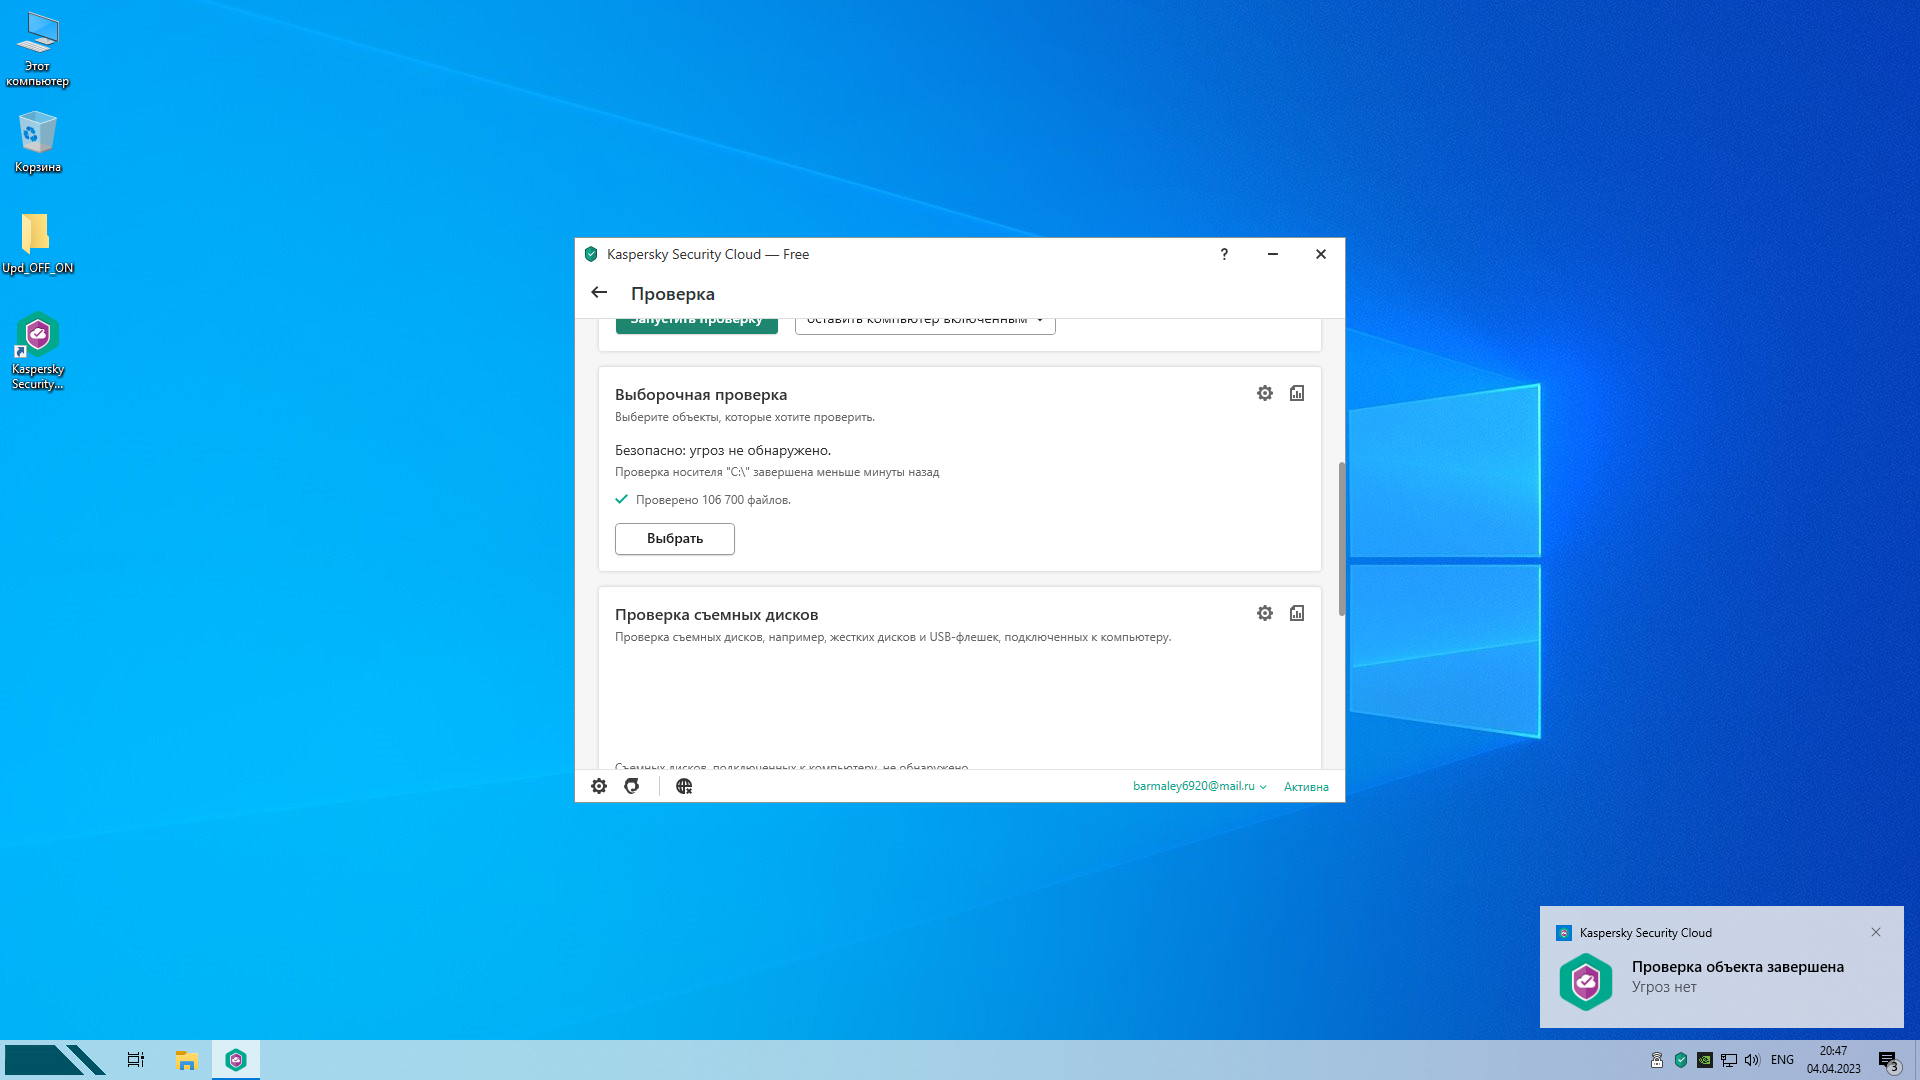Click the Выбрать button
The height and width of the screenshot is (1080, 1920).
(x=675, y=539)
